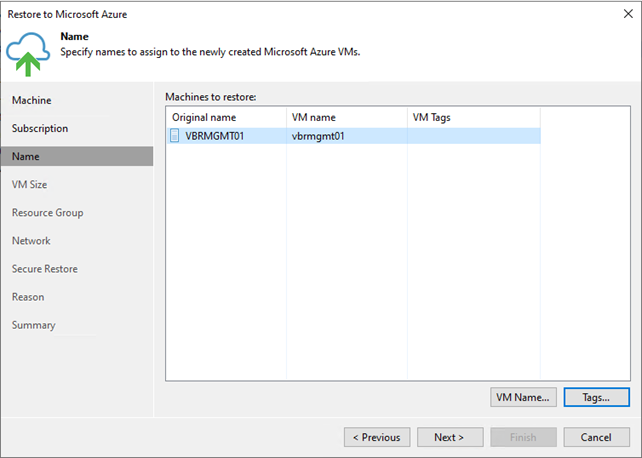Click the cloud upload wizard icon

(28, 54)
